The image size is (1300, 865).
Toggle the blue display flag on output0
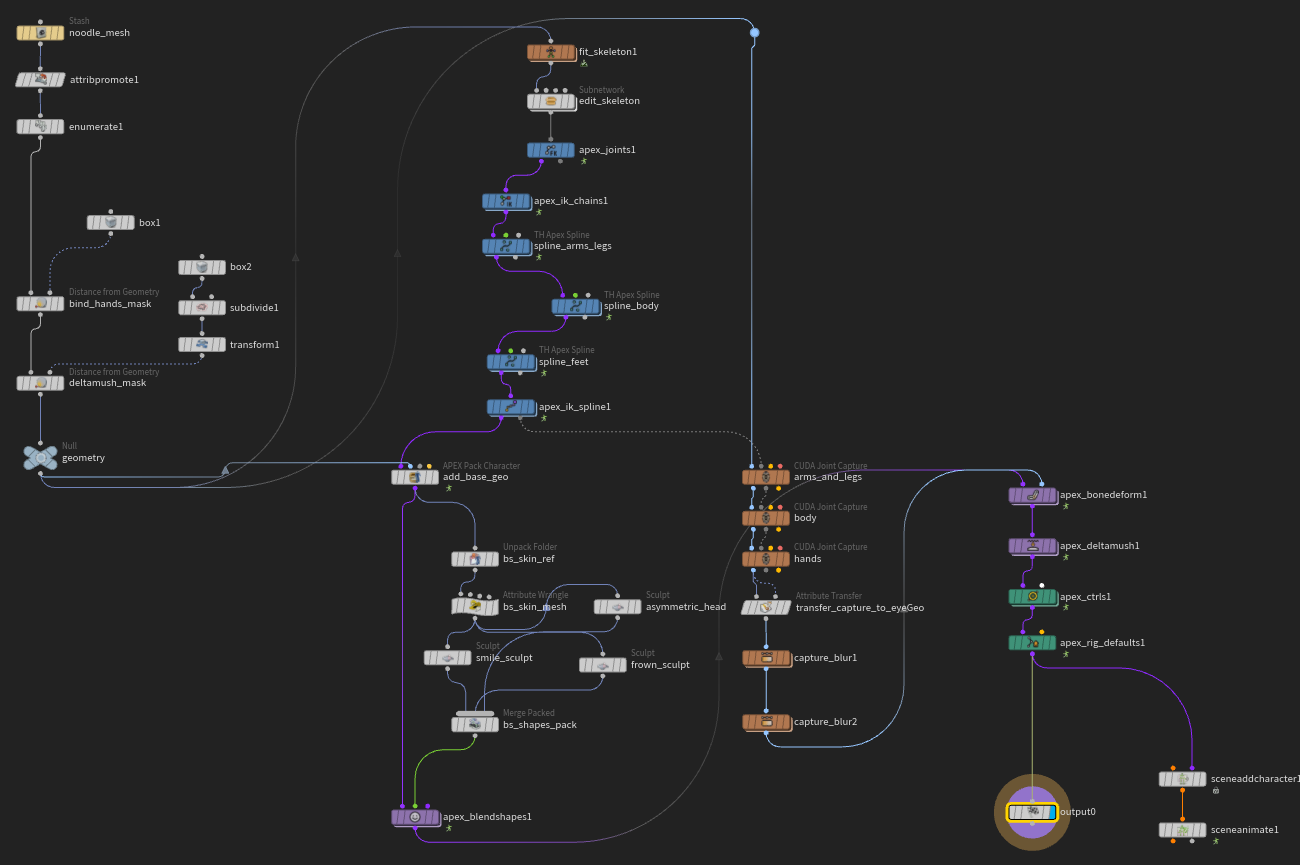pyautogui.click(x=1051, y=812)
